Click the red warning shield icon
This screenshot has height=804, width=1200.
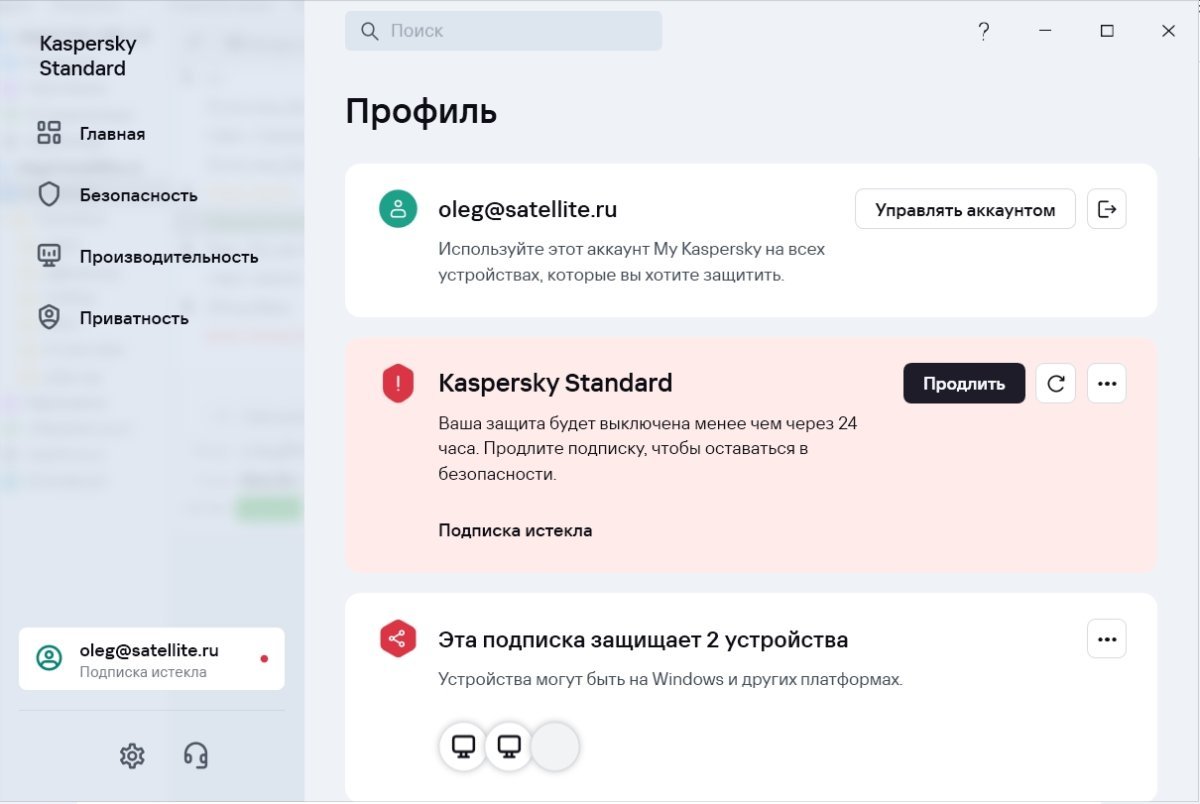(398, 383)
